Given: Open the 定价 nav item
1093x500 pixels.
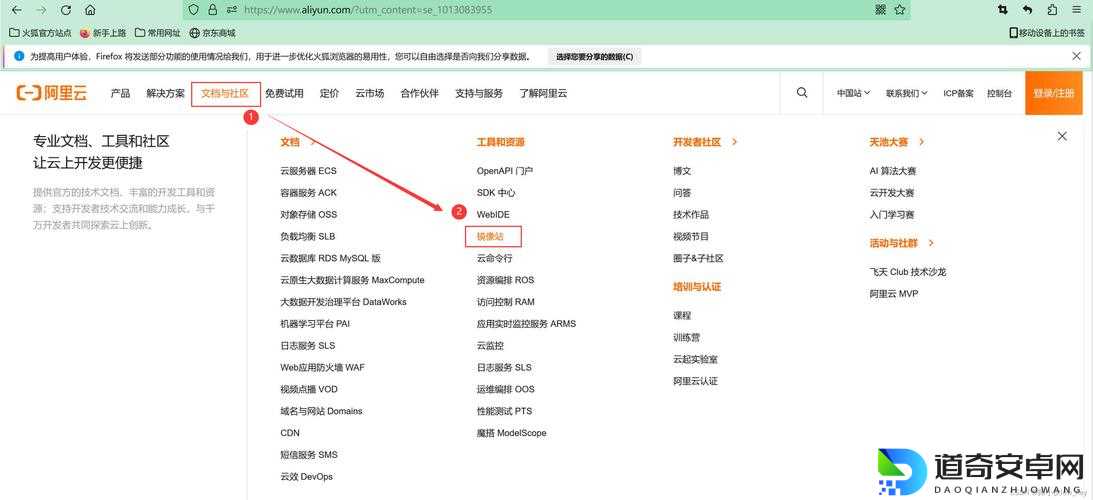Looking at the screenshot, I should 330,93.
